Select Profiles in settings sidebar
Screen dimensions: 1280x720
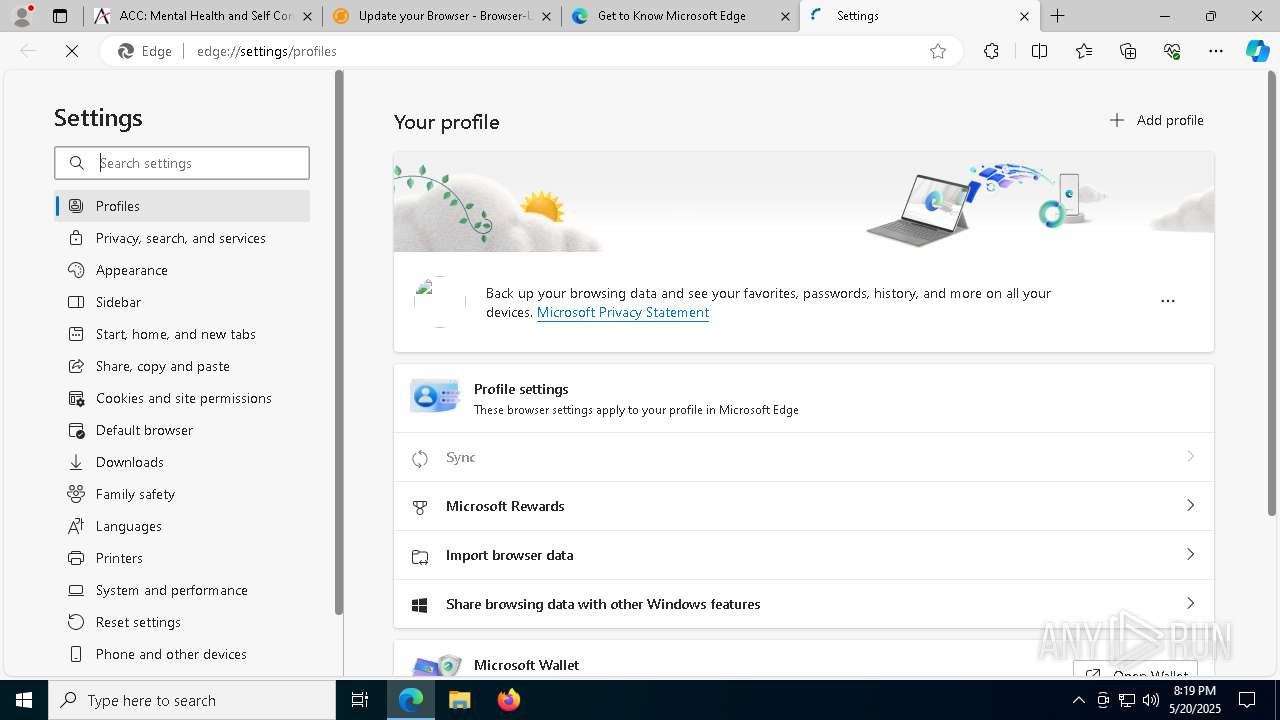tap(182, 206)
